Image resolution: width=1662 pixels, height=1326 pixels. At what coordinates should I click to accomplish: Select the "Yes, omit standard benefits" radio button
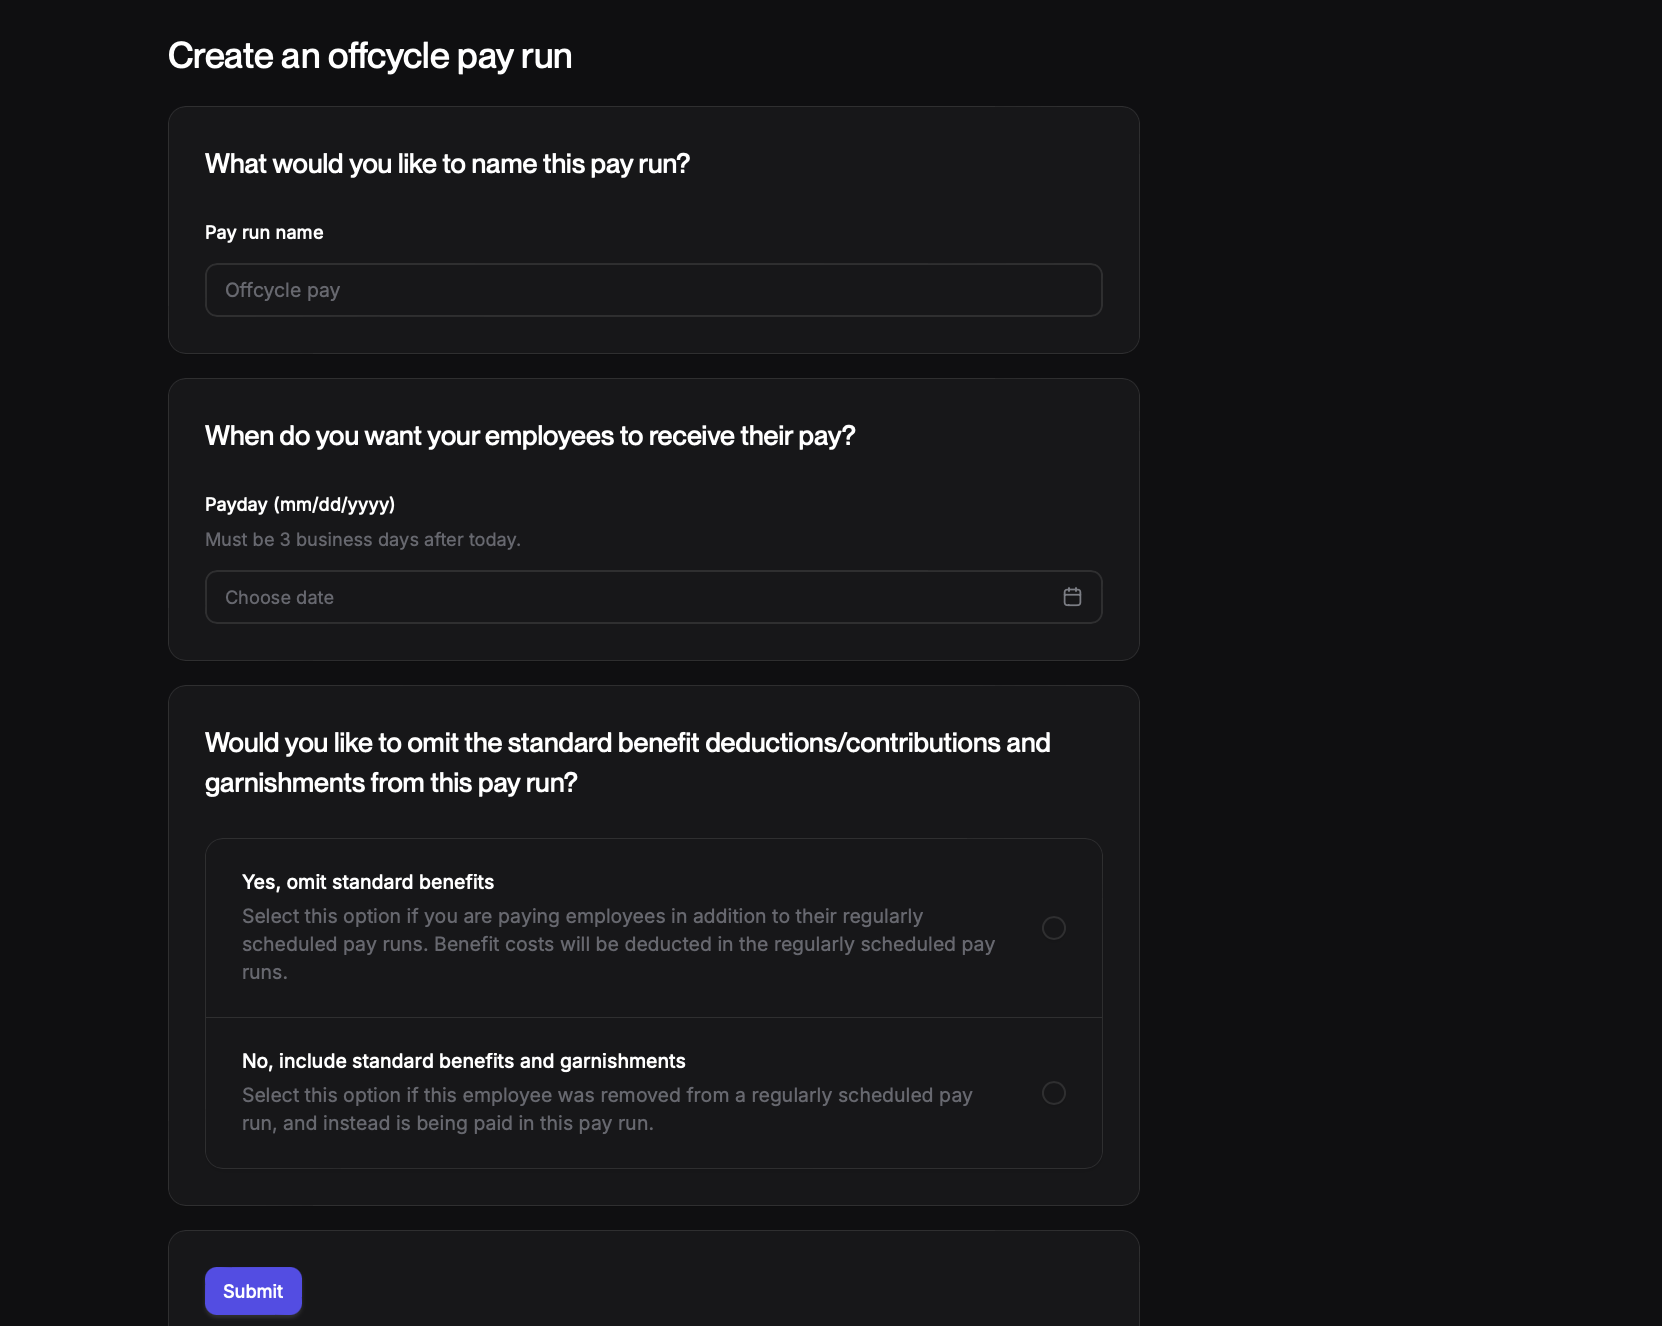click(x=1053, y=928)
